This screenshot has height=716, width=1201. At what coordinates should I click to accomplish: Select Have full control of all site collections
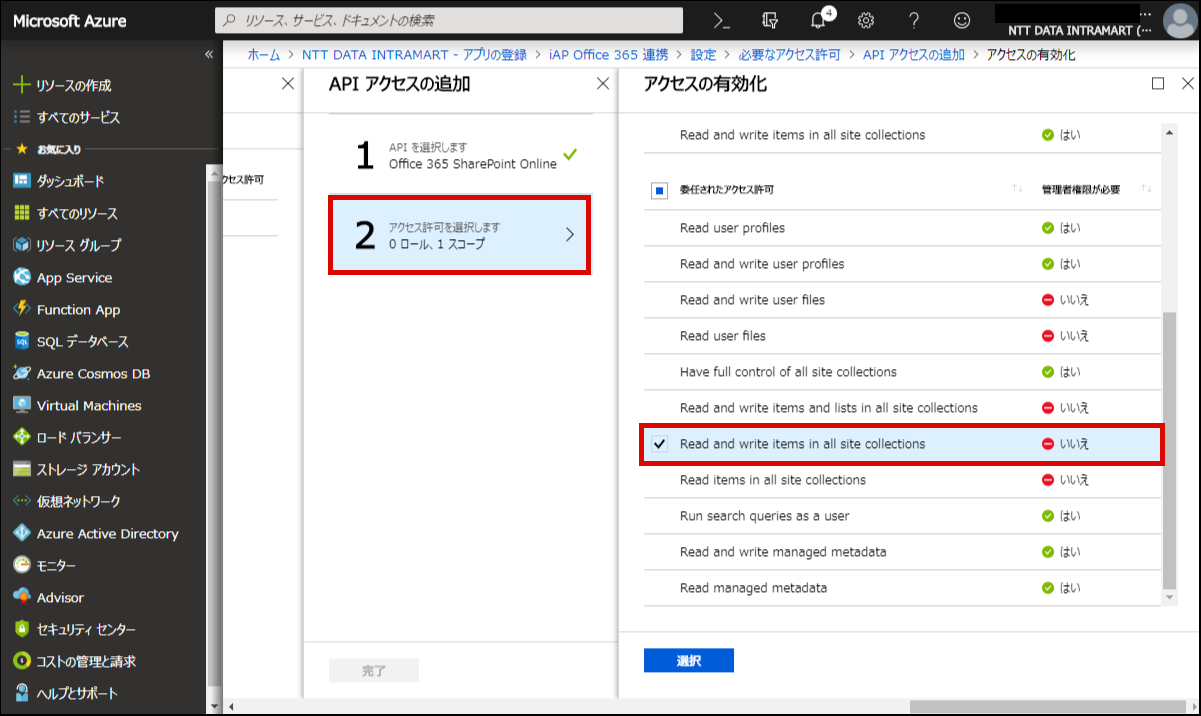pyautogui.click(x=901, y=372)
